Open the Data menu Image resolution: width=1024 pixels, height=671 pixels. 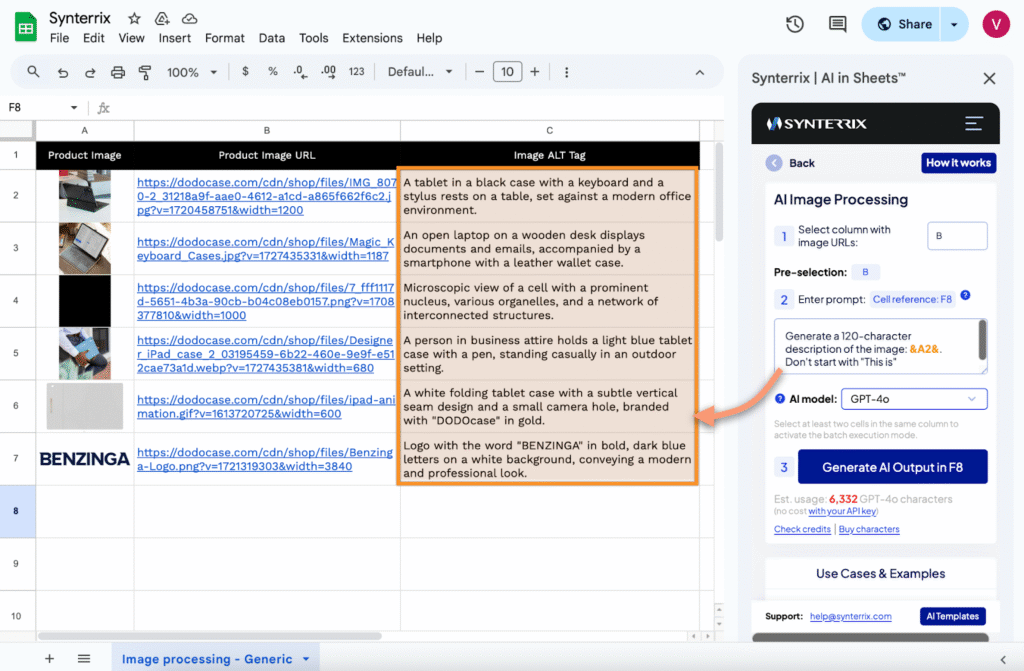pos(272,38)
